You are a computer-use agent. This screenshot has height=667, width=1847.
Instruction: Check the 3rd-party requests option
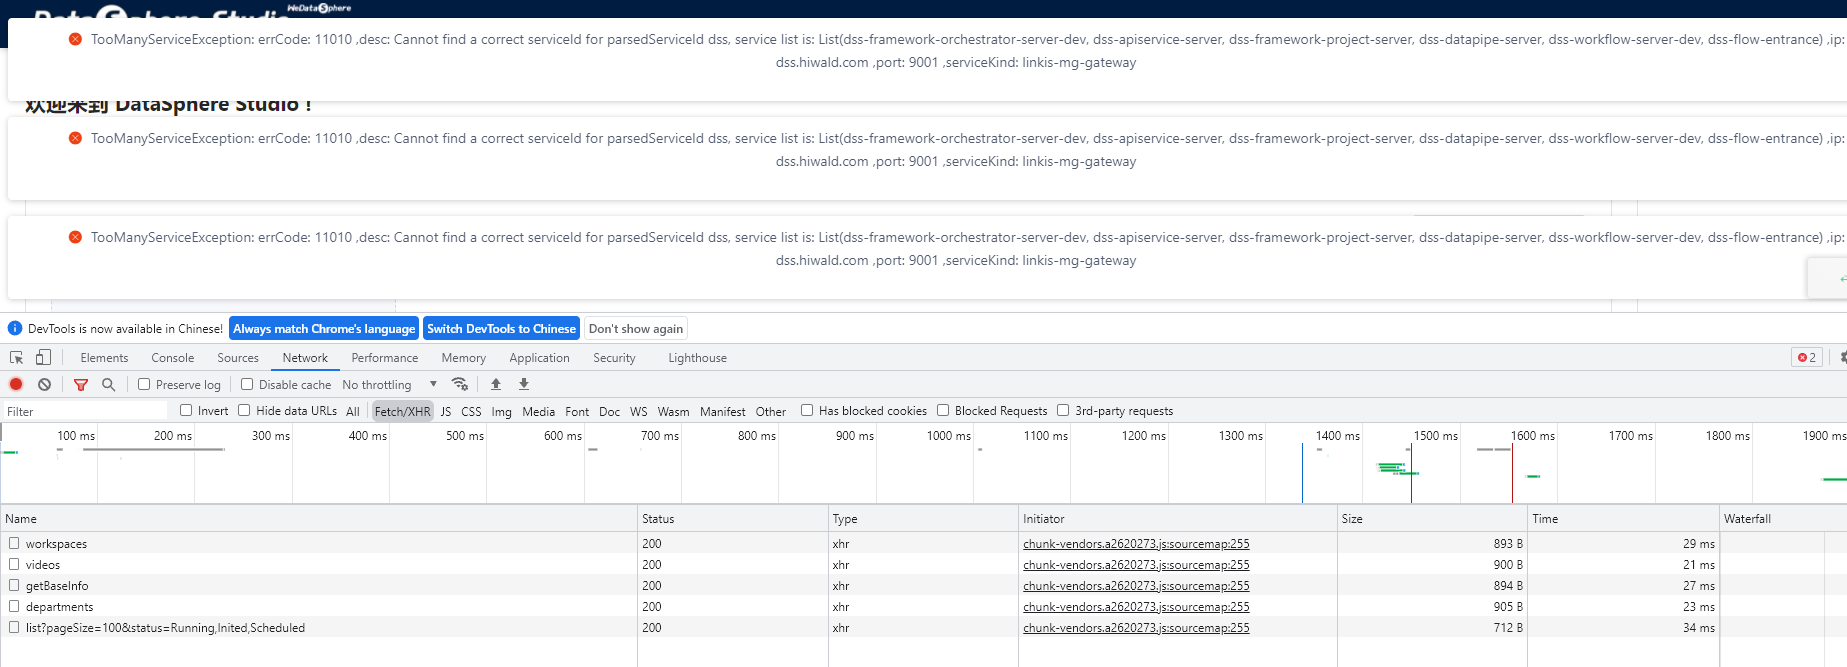1063,410
